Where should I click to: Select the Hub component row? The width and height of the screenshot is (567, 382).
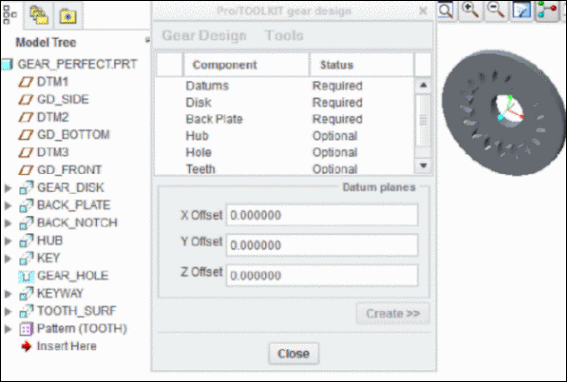point(284,136)
